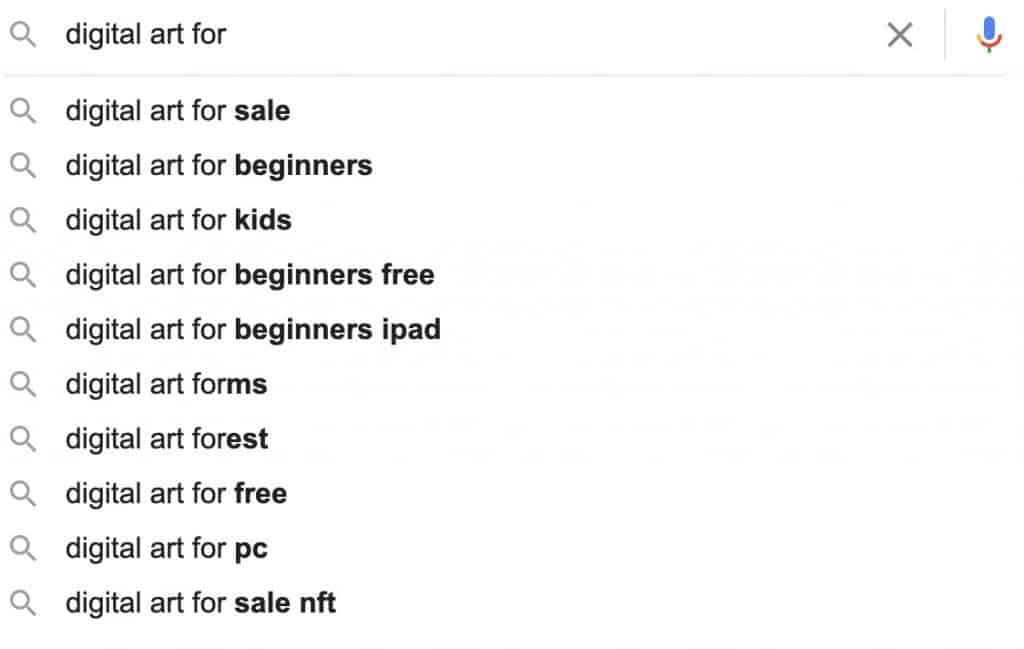Select the 'digital art for sale' suggestion
The height and width of the screenshot is (649, 1024).
[177, 111]
